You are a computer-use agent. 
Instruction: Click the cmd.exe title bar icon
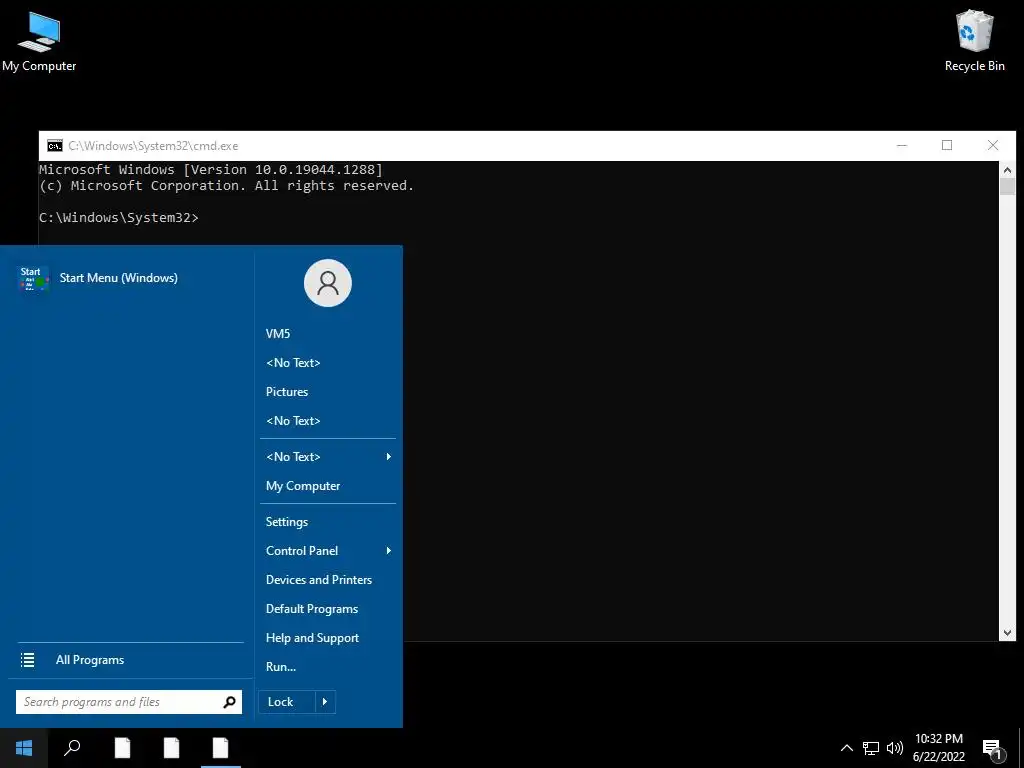coord(55,146)
